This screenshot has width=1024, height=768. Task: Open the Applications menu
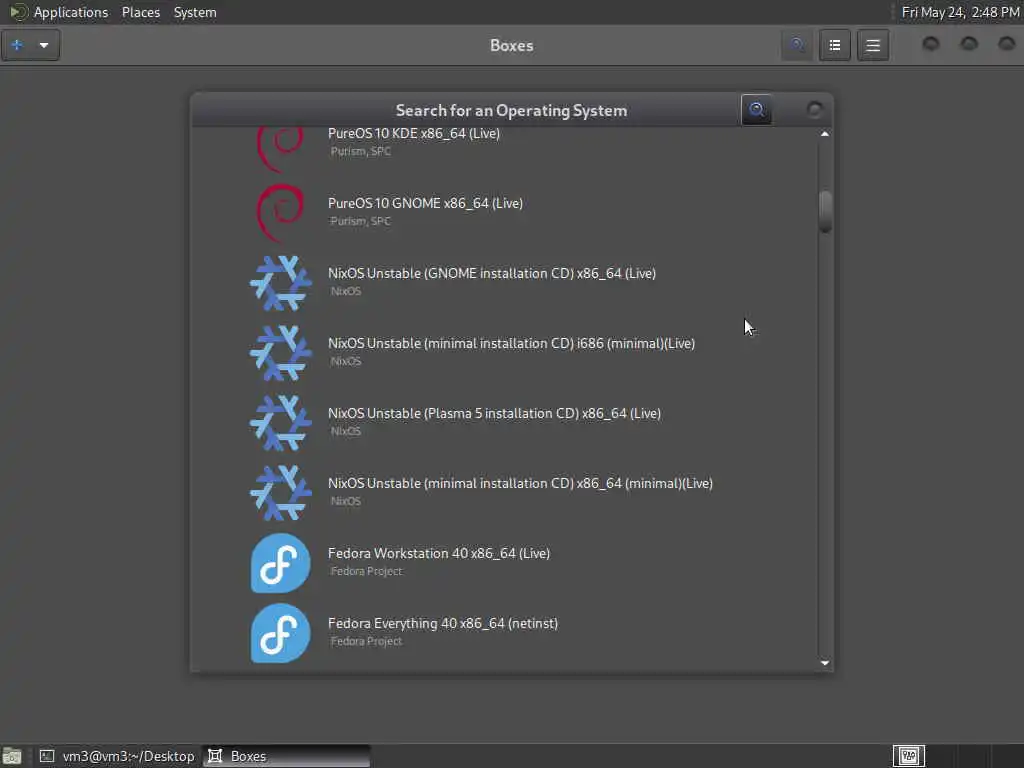(x=71, y=12)
